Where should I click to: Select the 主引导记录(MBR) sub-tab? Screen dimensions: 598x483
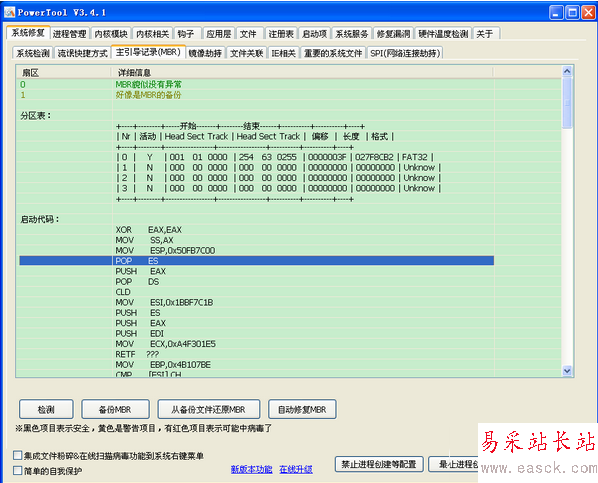point(148,52)
